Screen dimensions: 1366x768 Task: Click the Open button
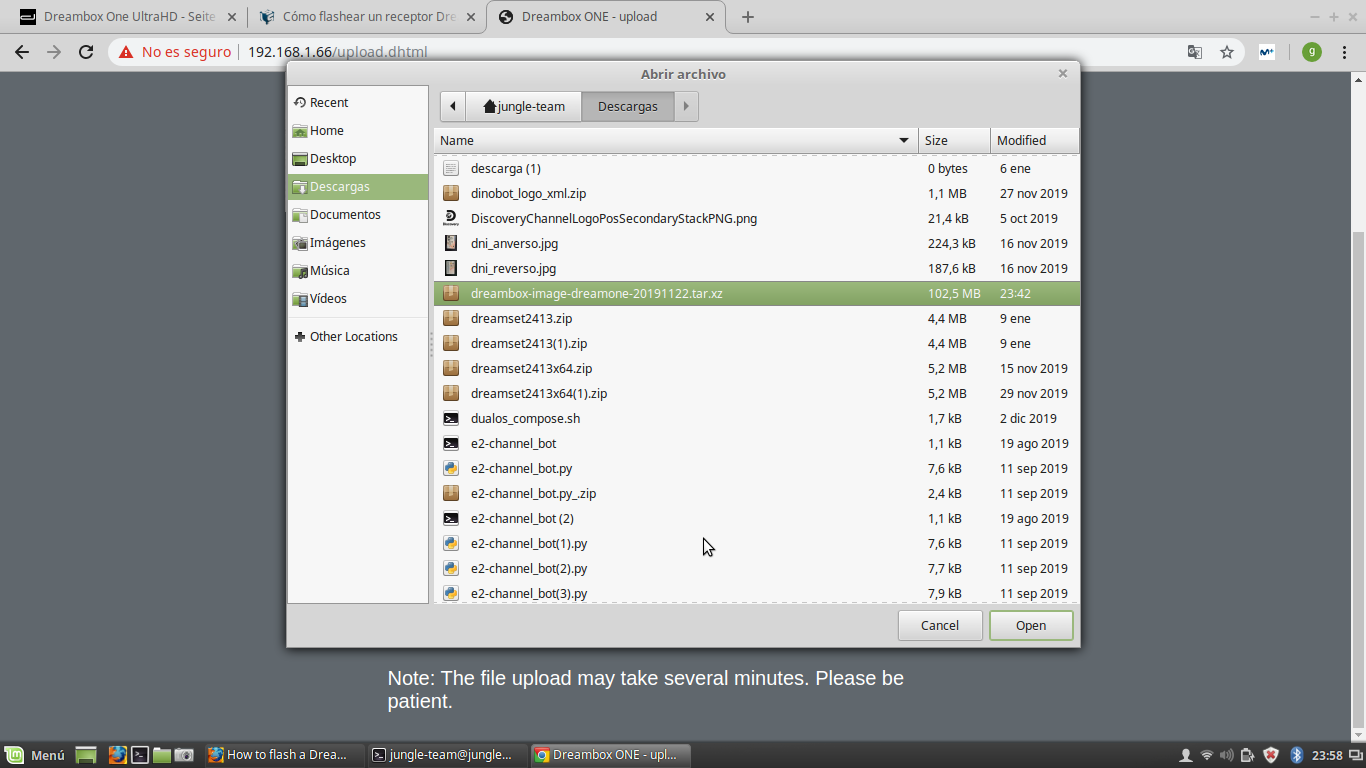pyautogui.click(x=1031, y=626)
